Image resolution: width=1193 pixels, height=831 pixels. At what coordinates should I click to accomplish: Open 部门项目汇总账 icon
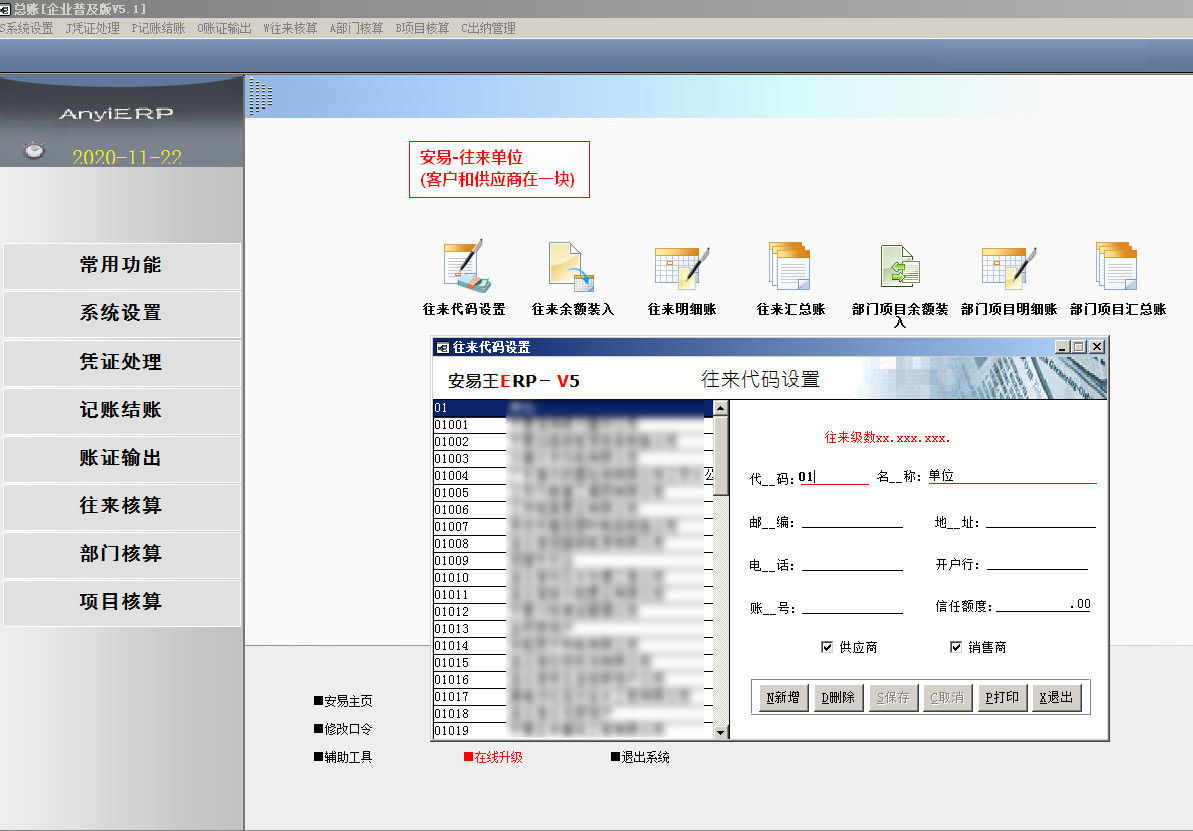[1117, 266]
